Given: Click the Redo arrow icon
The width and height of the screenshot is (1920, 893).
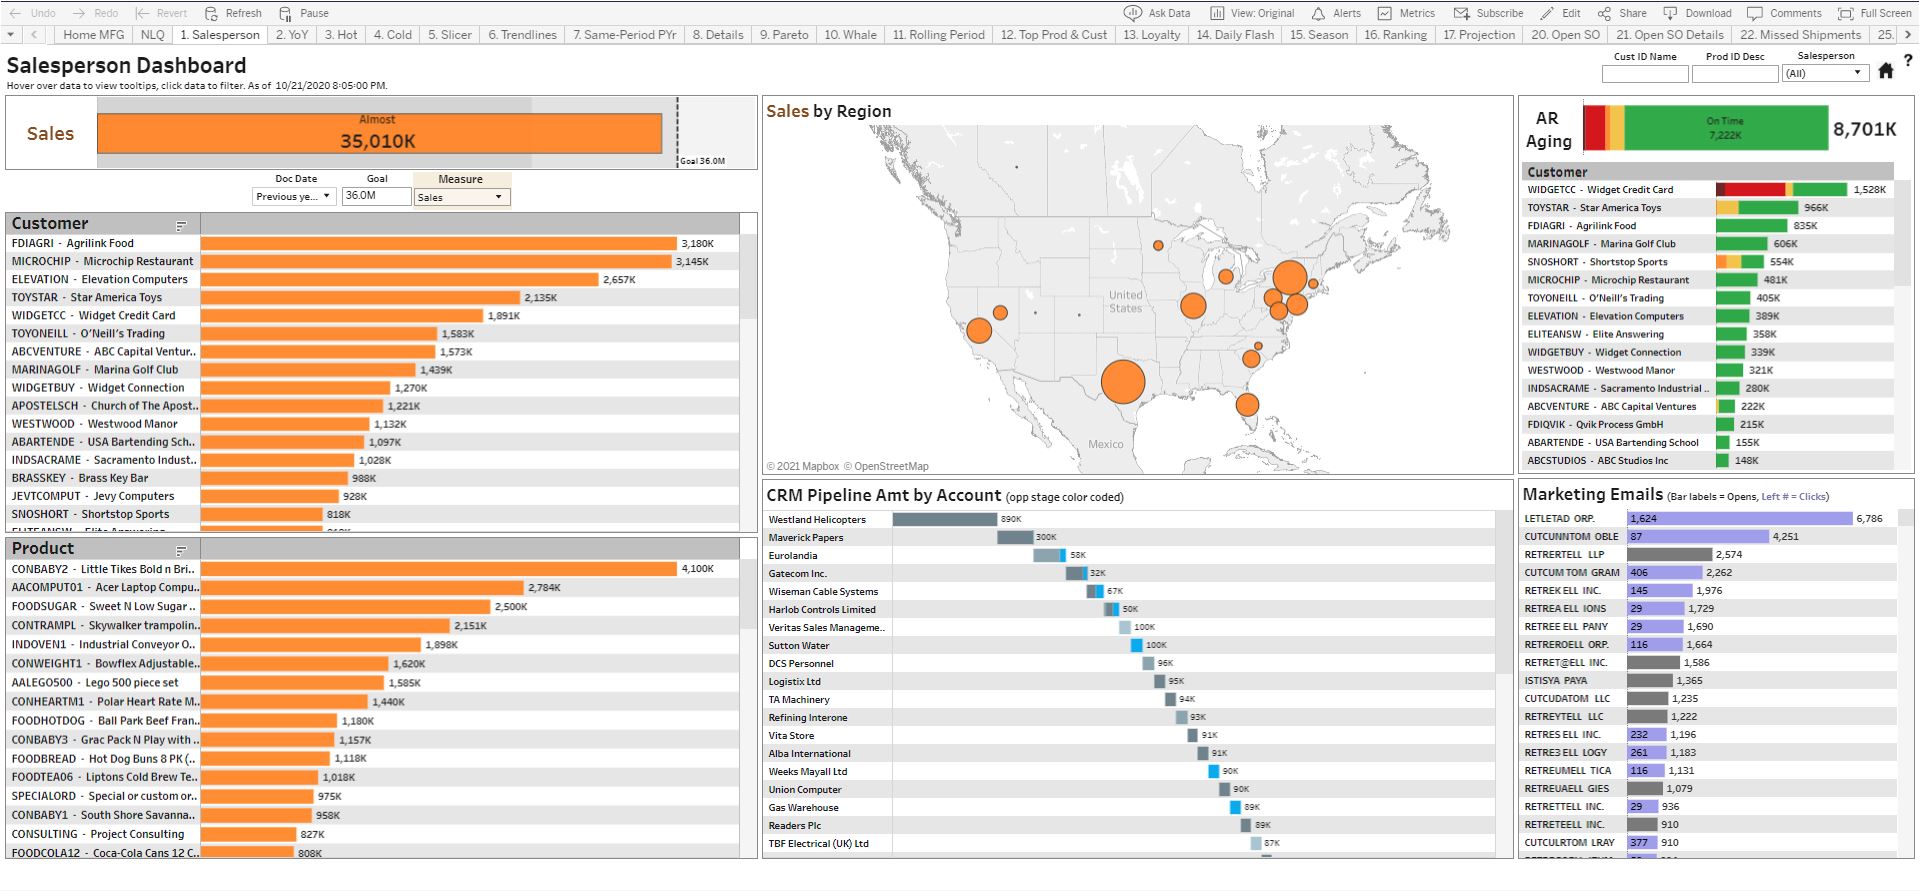Looking at the screenshot, I should pyautogui.click(x=79, y=13).
